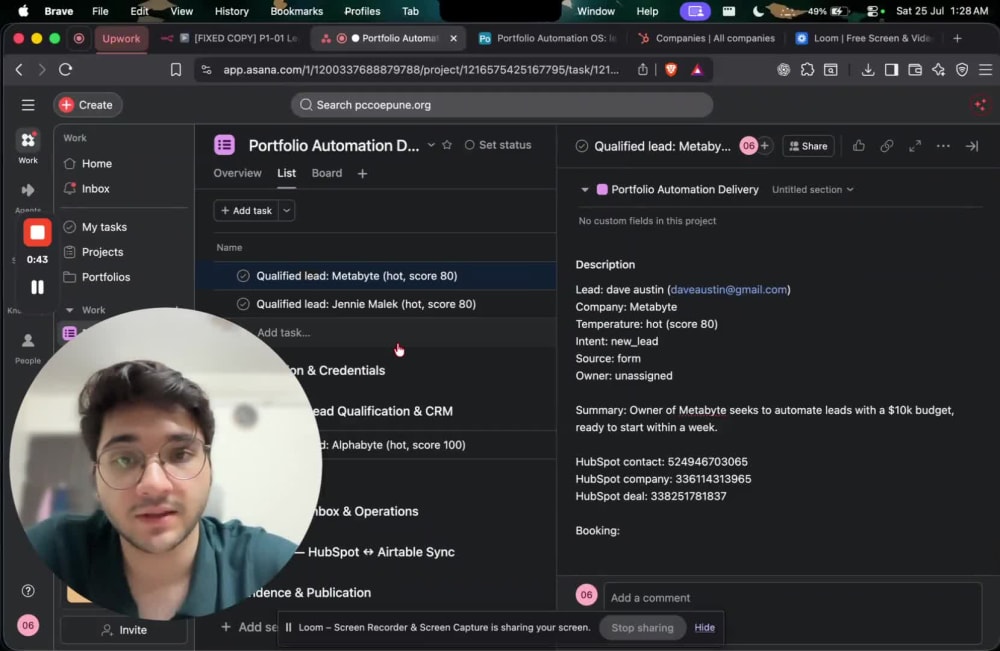Star the Portfolio Automation project
The image size is (1000, 651).
(447, 145)
